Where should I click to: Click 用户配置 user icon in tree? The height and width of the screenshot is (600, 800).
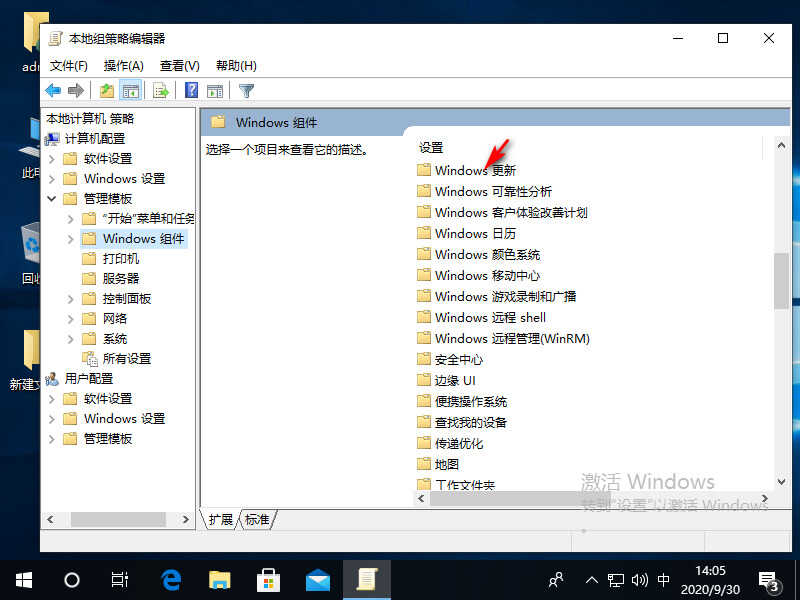point(52,379)
